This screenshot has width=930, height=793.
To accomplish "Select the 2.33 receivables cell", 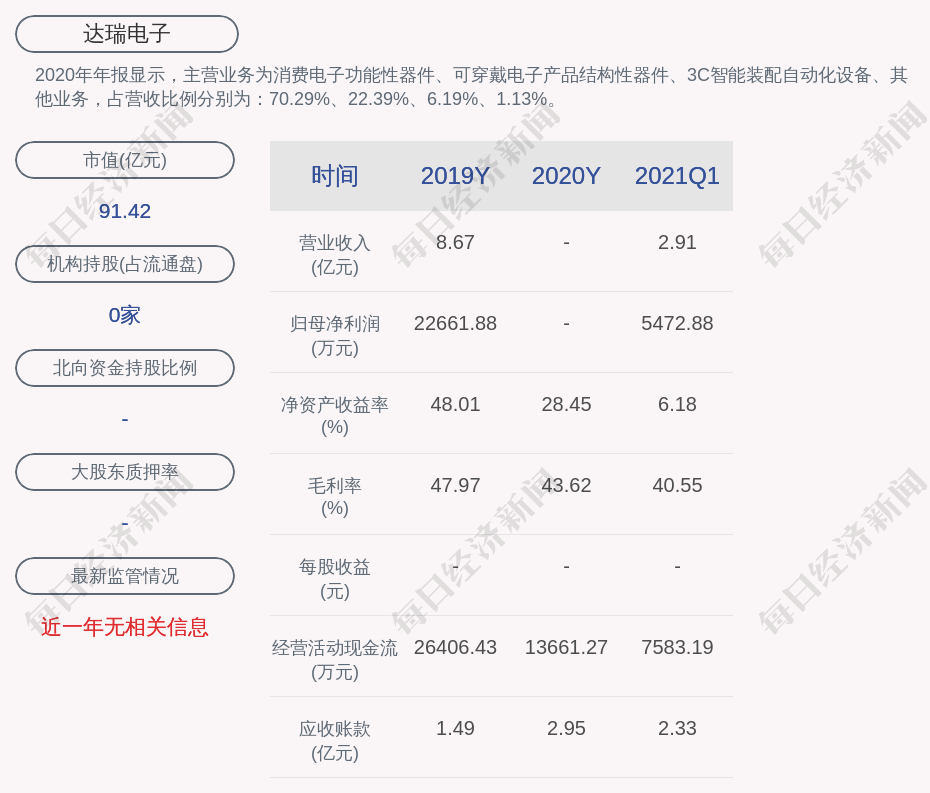I will click(677, 728).
